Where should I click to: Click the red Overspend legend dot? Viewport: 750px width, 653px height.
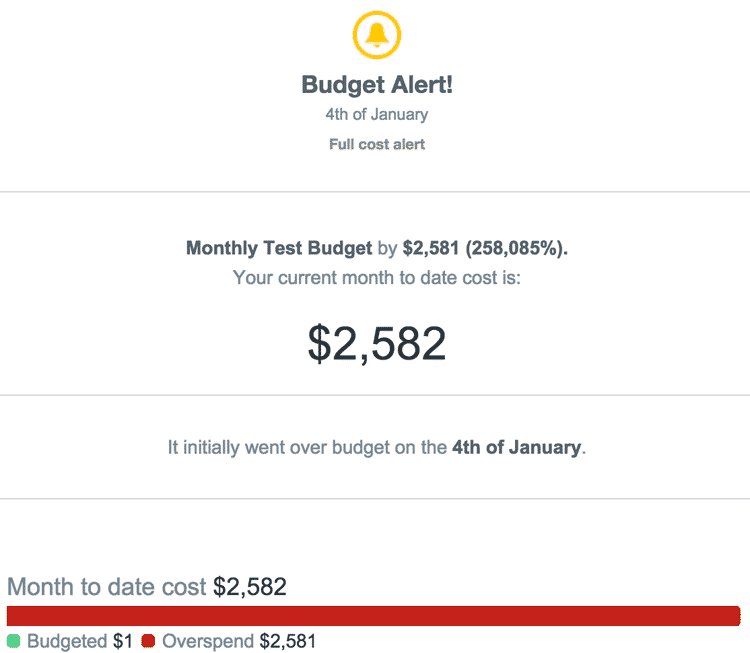[x=148, y=641]
